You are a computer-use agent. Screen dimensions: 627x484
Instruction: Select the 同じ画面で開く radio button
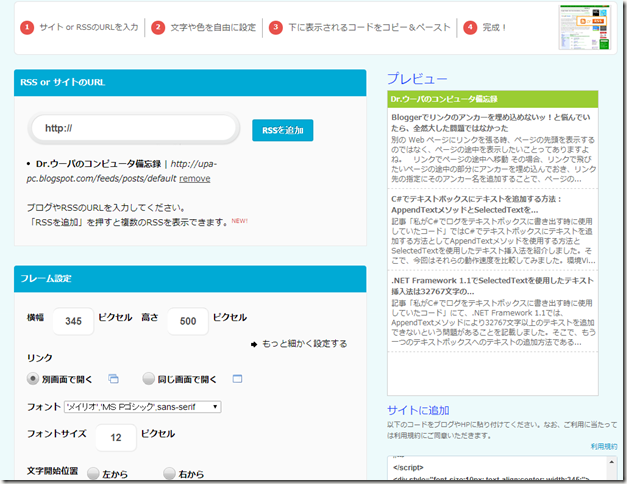tap(148, 378)
